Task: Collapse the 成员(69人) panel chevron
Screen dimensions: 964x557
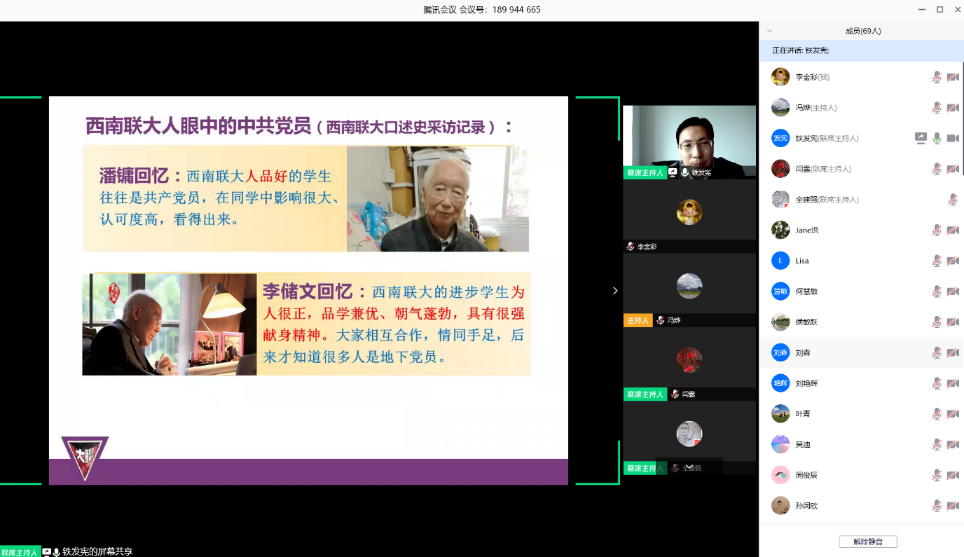Action: pos(769,31)
